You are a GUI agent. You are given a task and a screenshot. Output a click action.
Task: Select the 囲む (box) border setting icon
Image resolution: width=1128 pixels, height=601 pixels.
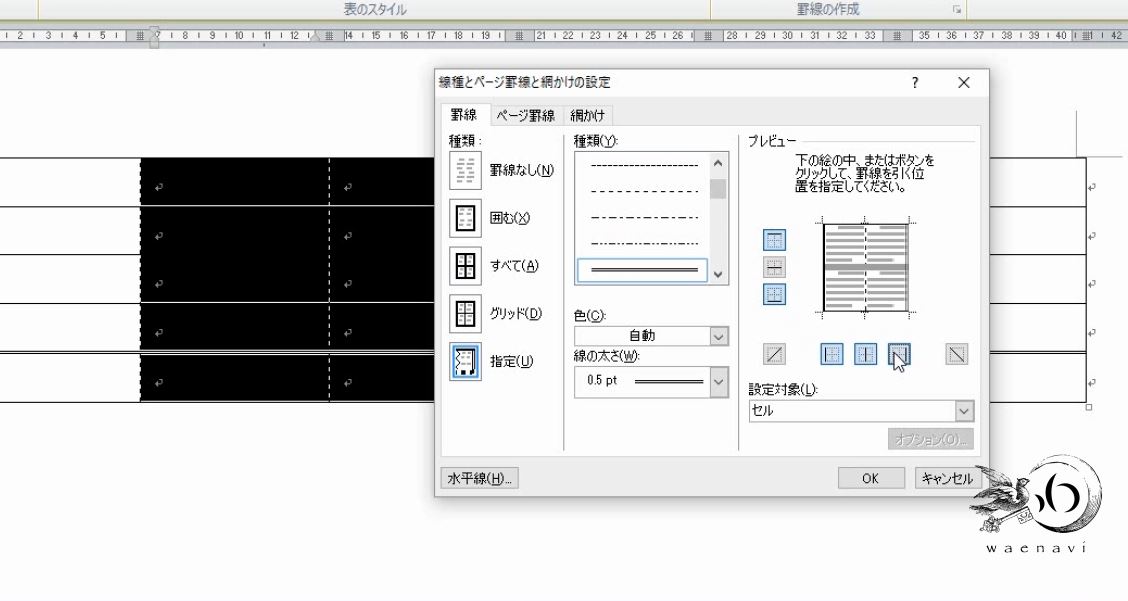coord(465,218)
